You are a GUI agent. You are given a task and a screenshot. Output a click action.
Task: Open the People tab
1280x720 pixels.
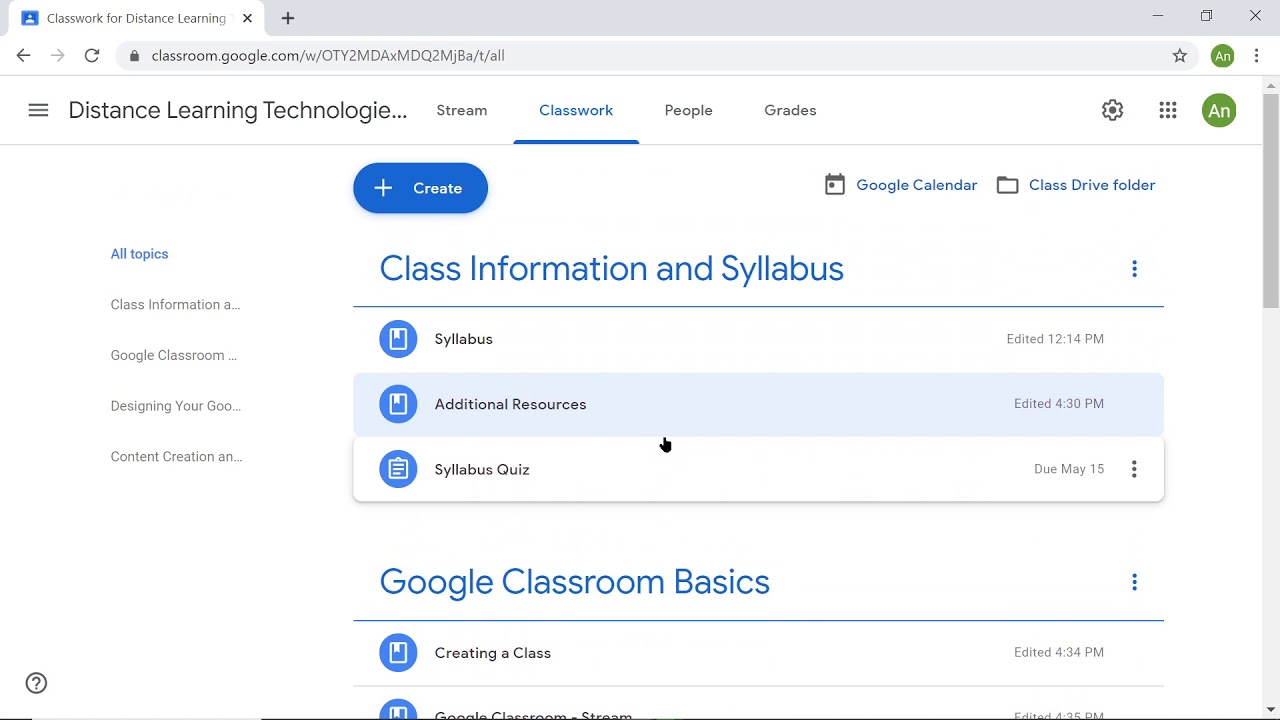[689, 110]
